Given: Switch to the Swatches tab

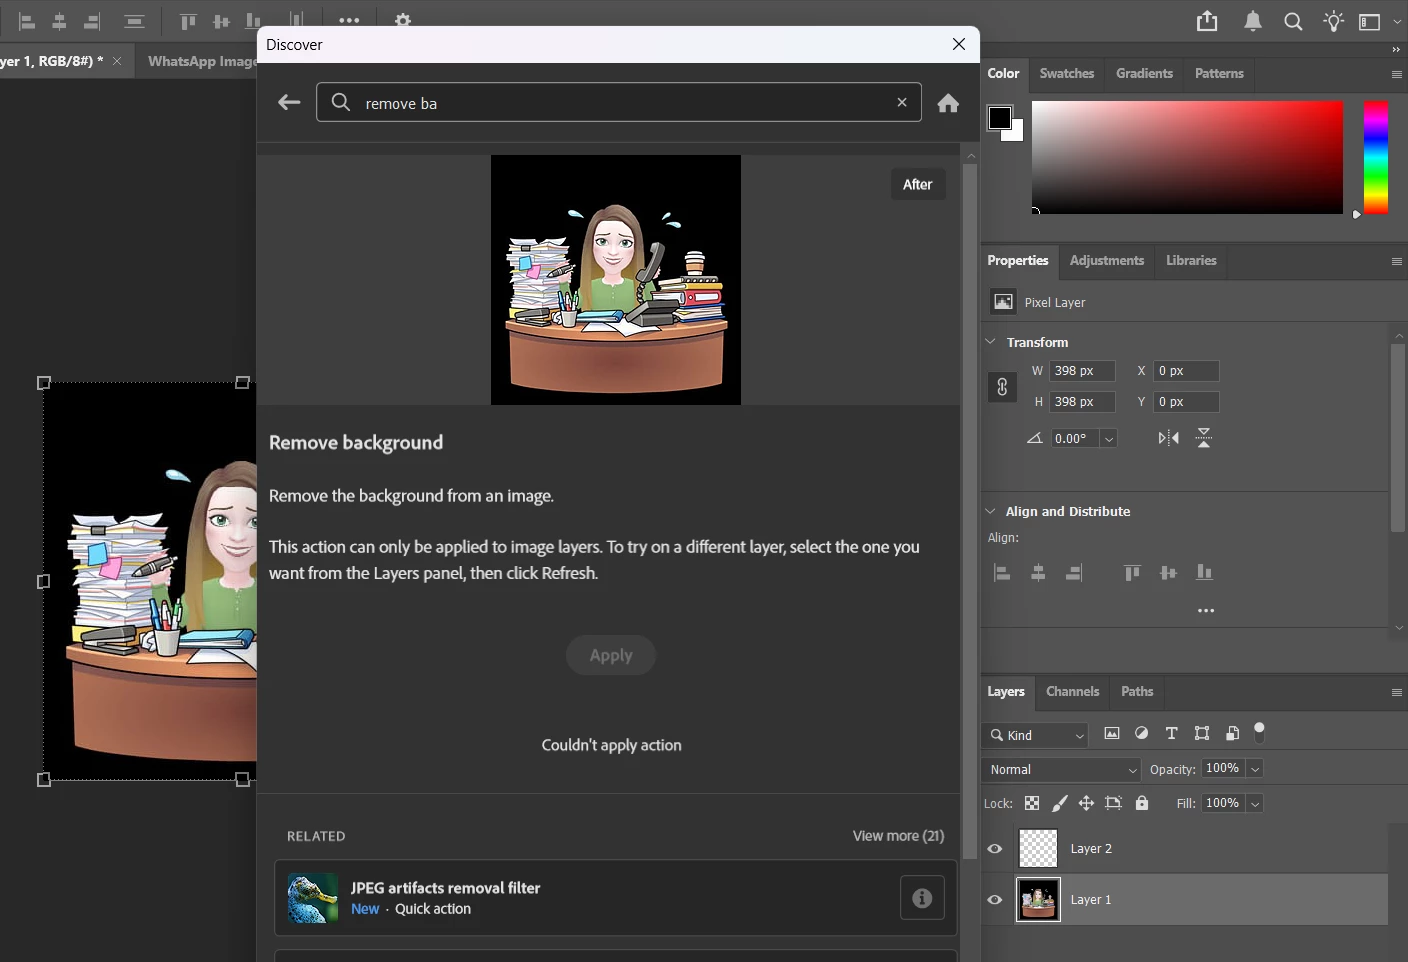Looking at the screenshot, I should tap(1067, 74).
